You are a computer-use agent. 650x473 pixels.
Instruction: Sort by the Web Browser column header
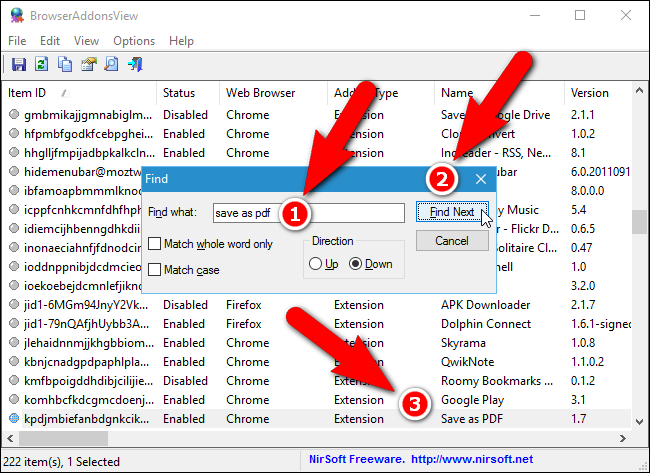[273, 93]
